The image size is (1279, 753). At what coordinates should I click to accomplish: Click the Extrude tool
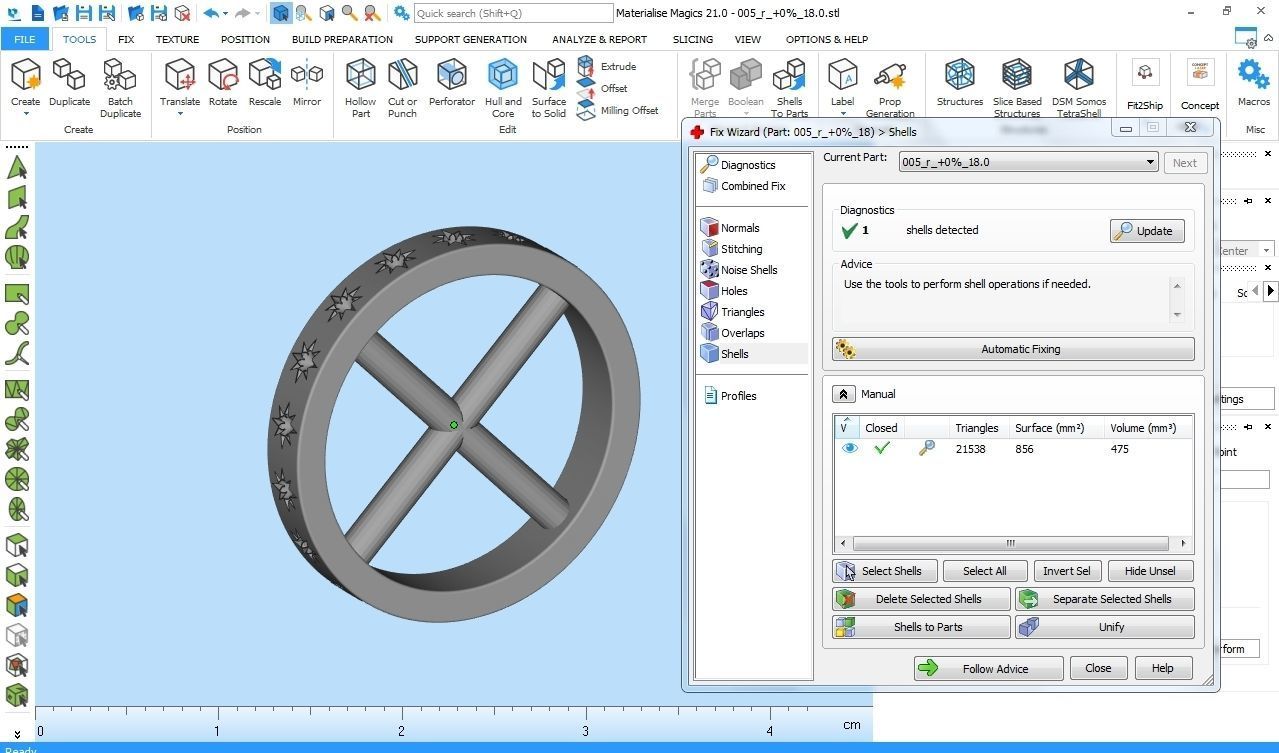tap(607, 66)
